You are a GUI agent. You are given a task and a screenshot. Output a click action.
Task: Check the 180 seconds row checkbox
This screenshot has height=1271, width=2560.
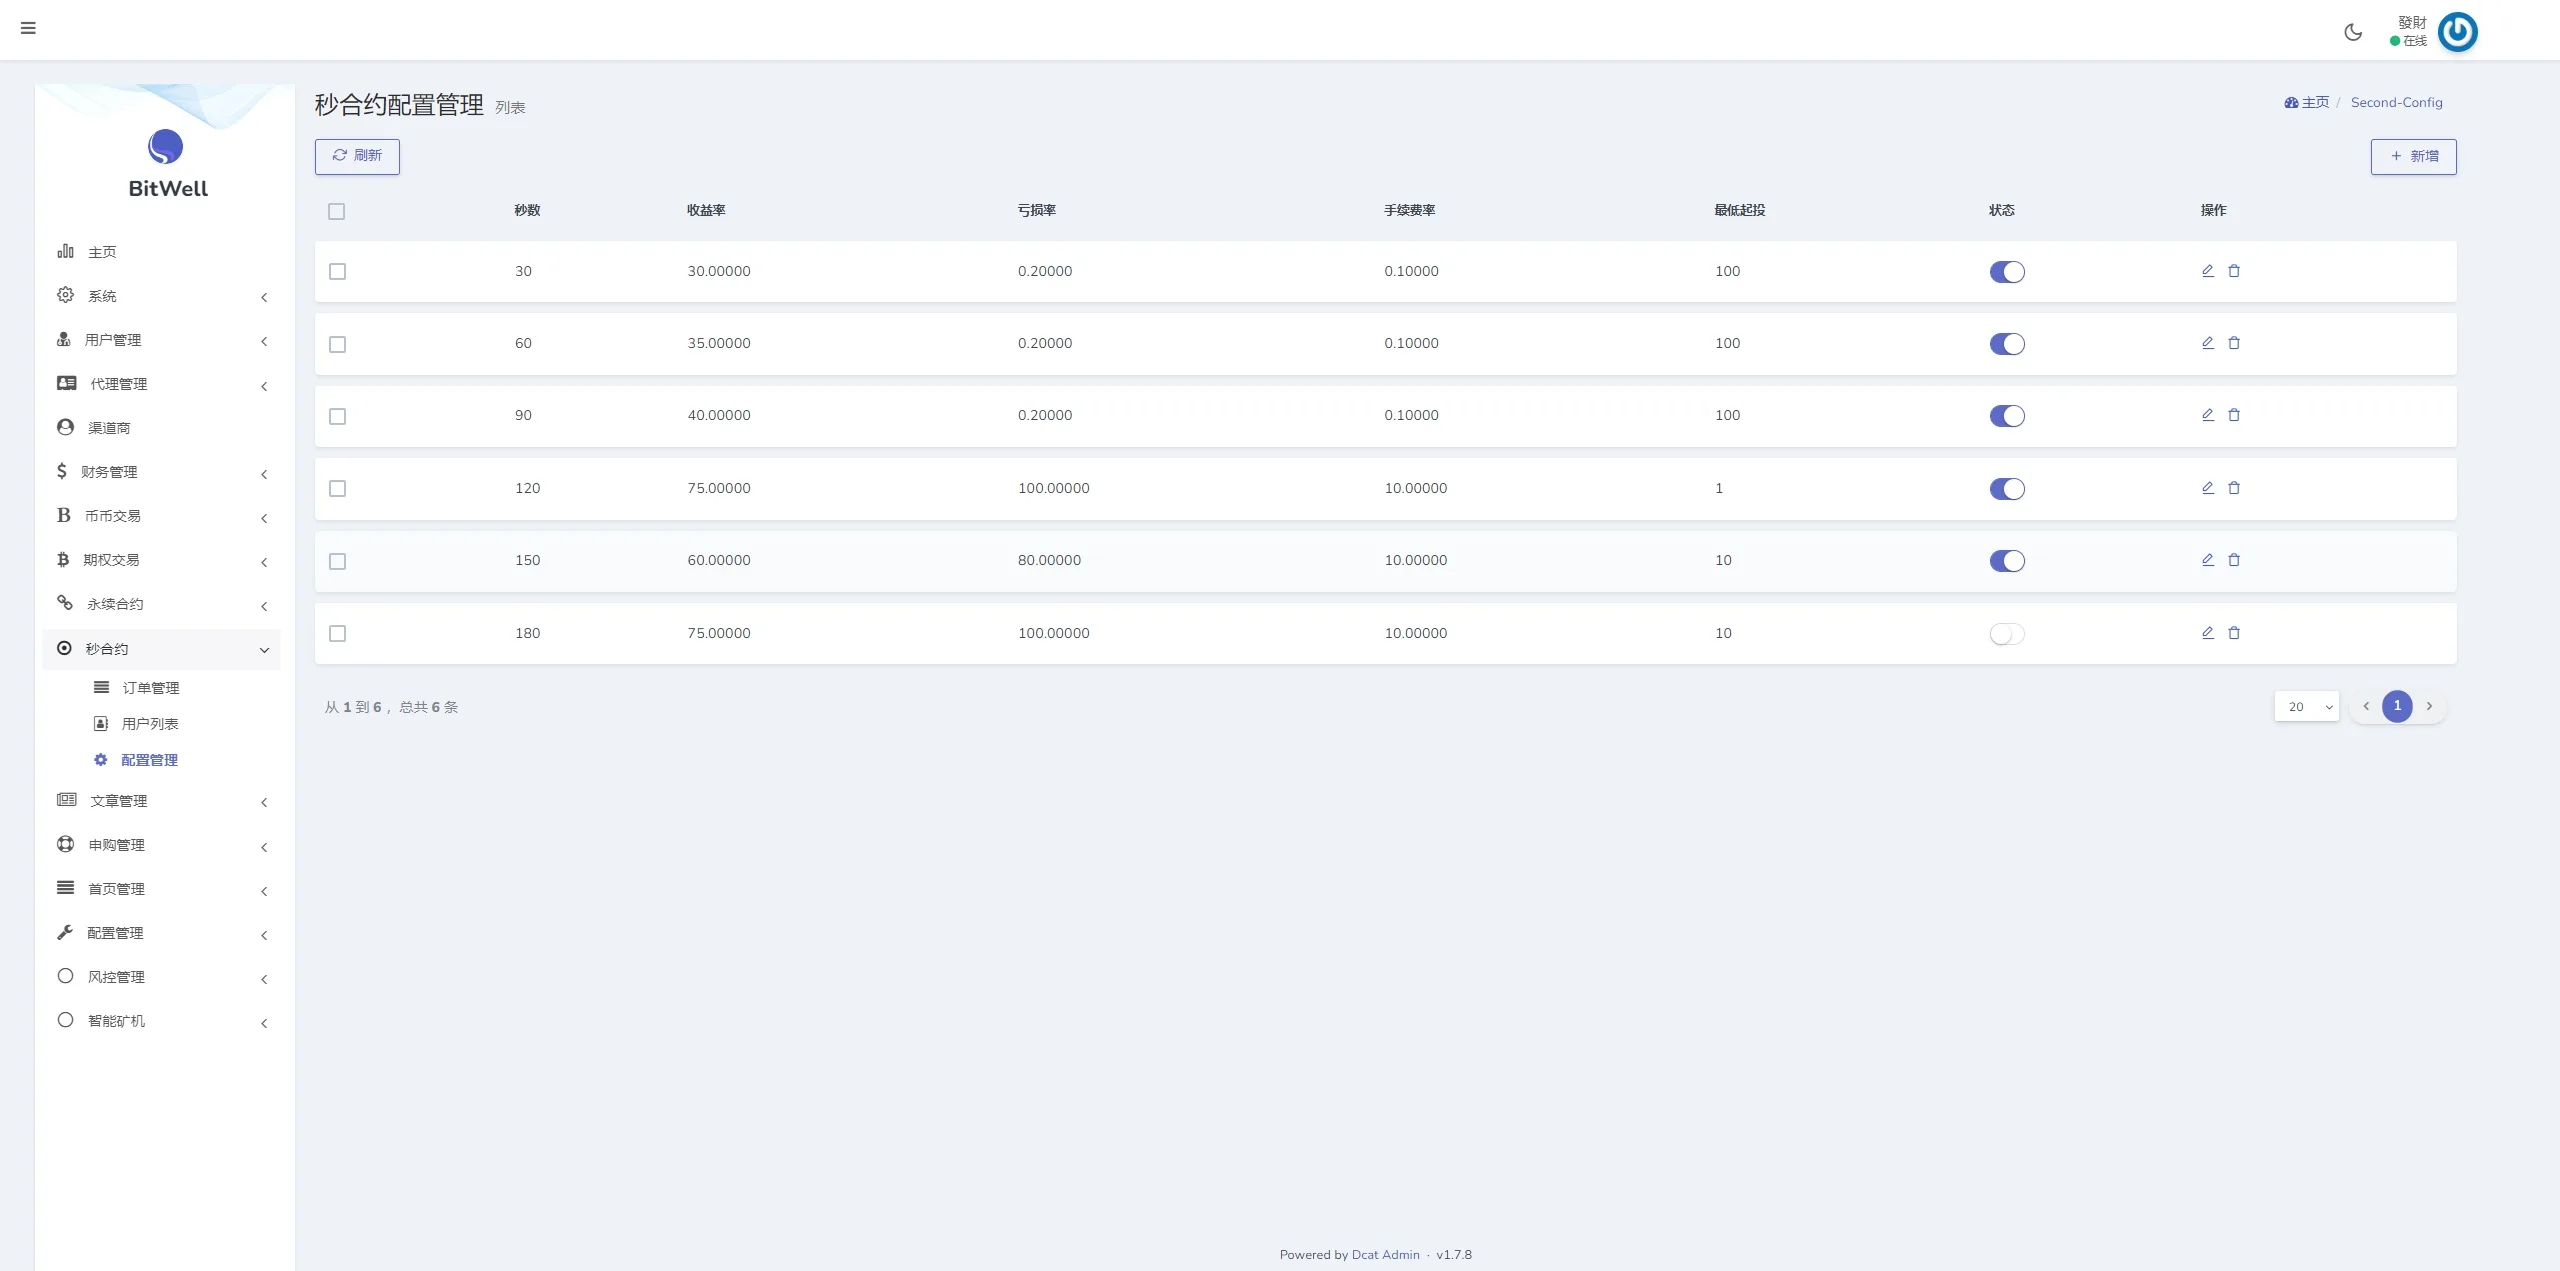click(x=338, y=634)
